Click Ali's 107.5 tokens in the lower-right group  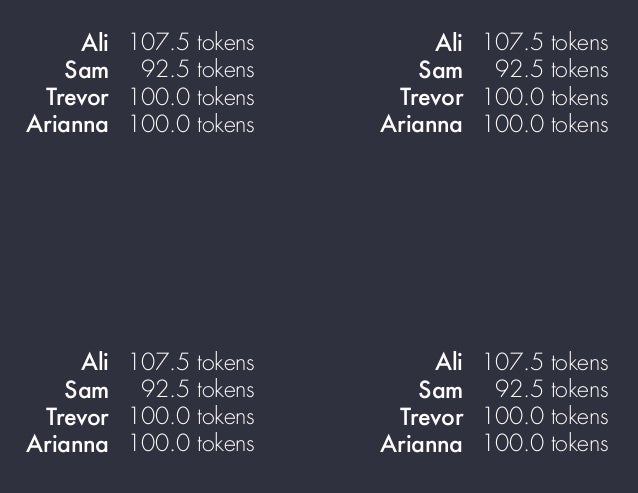coord(546,362)
